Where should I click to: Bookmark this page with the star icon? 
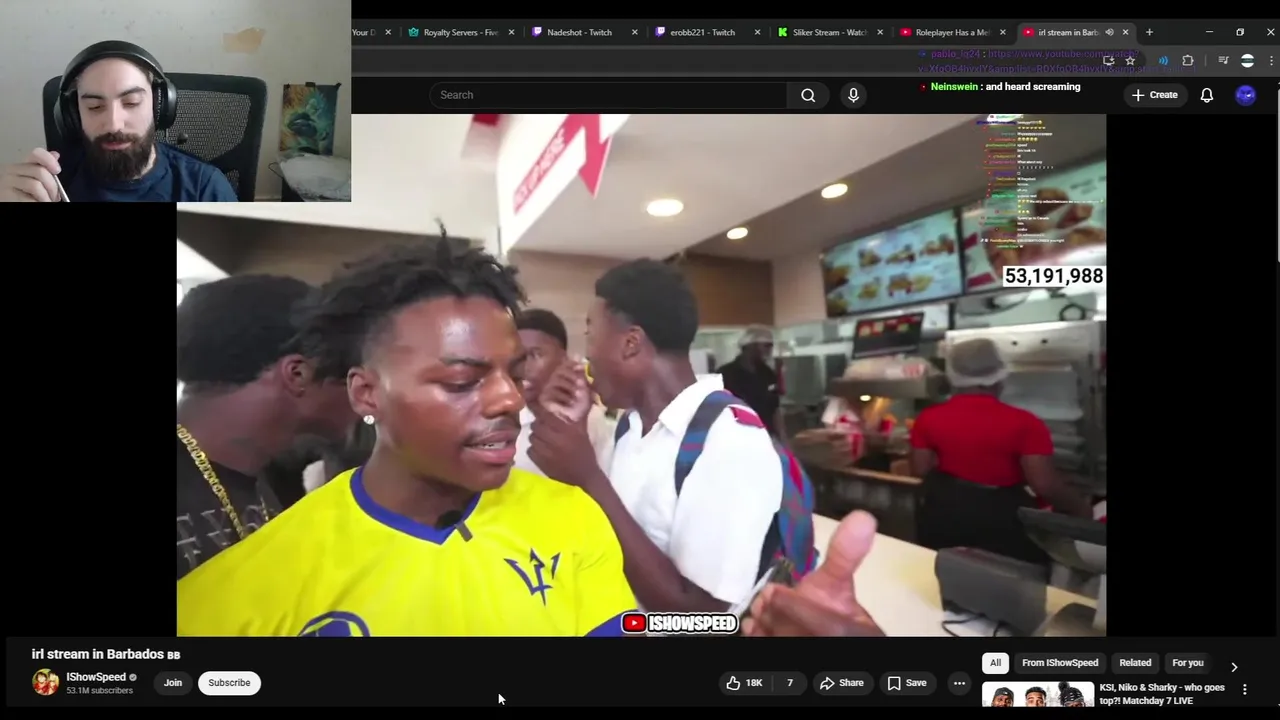tap(1130, 61)
